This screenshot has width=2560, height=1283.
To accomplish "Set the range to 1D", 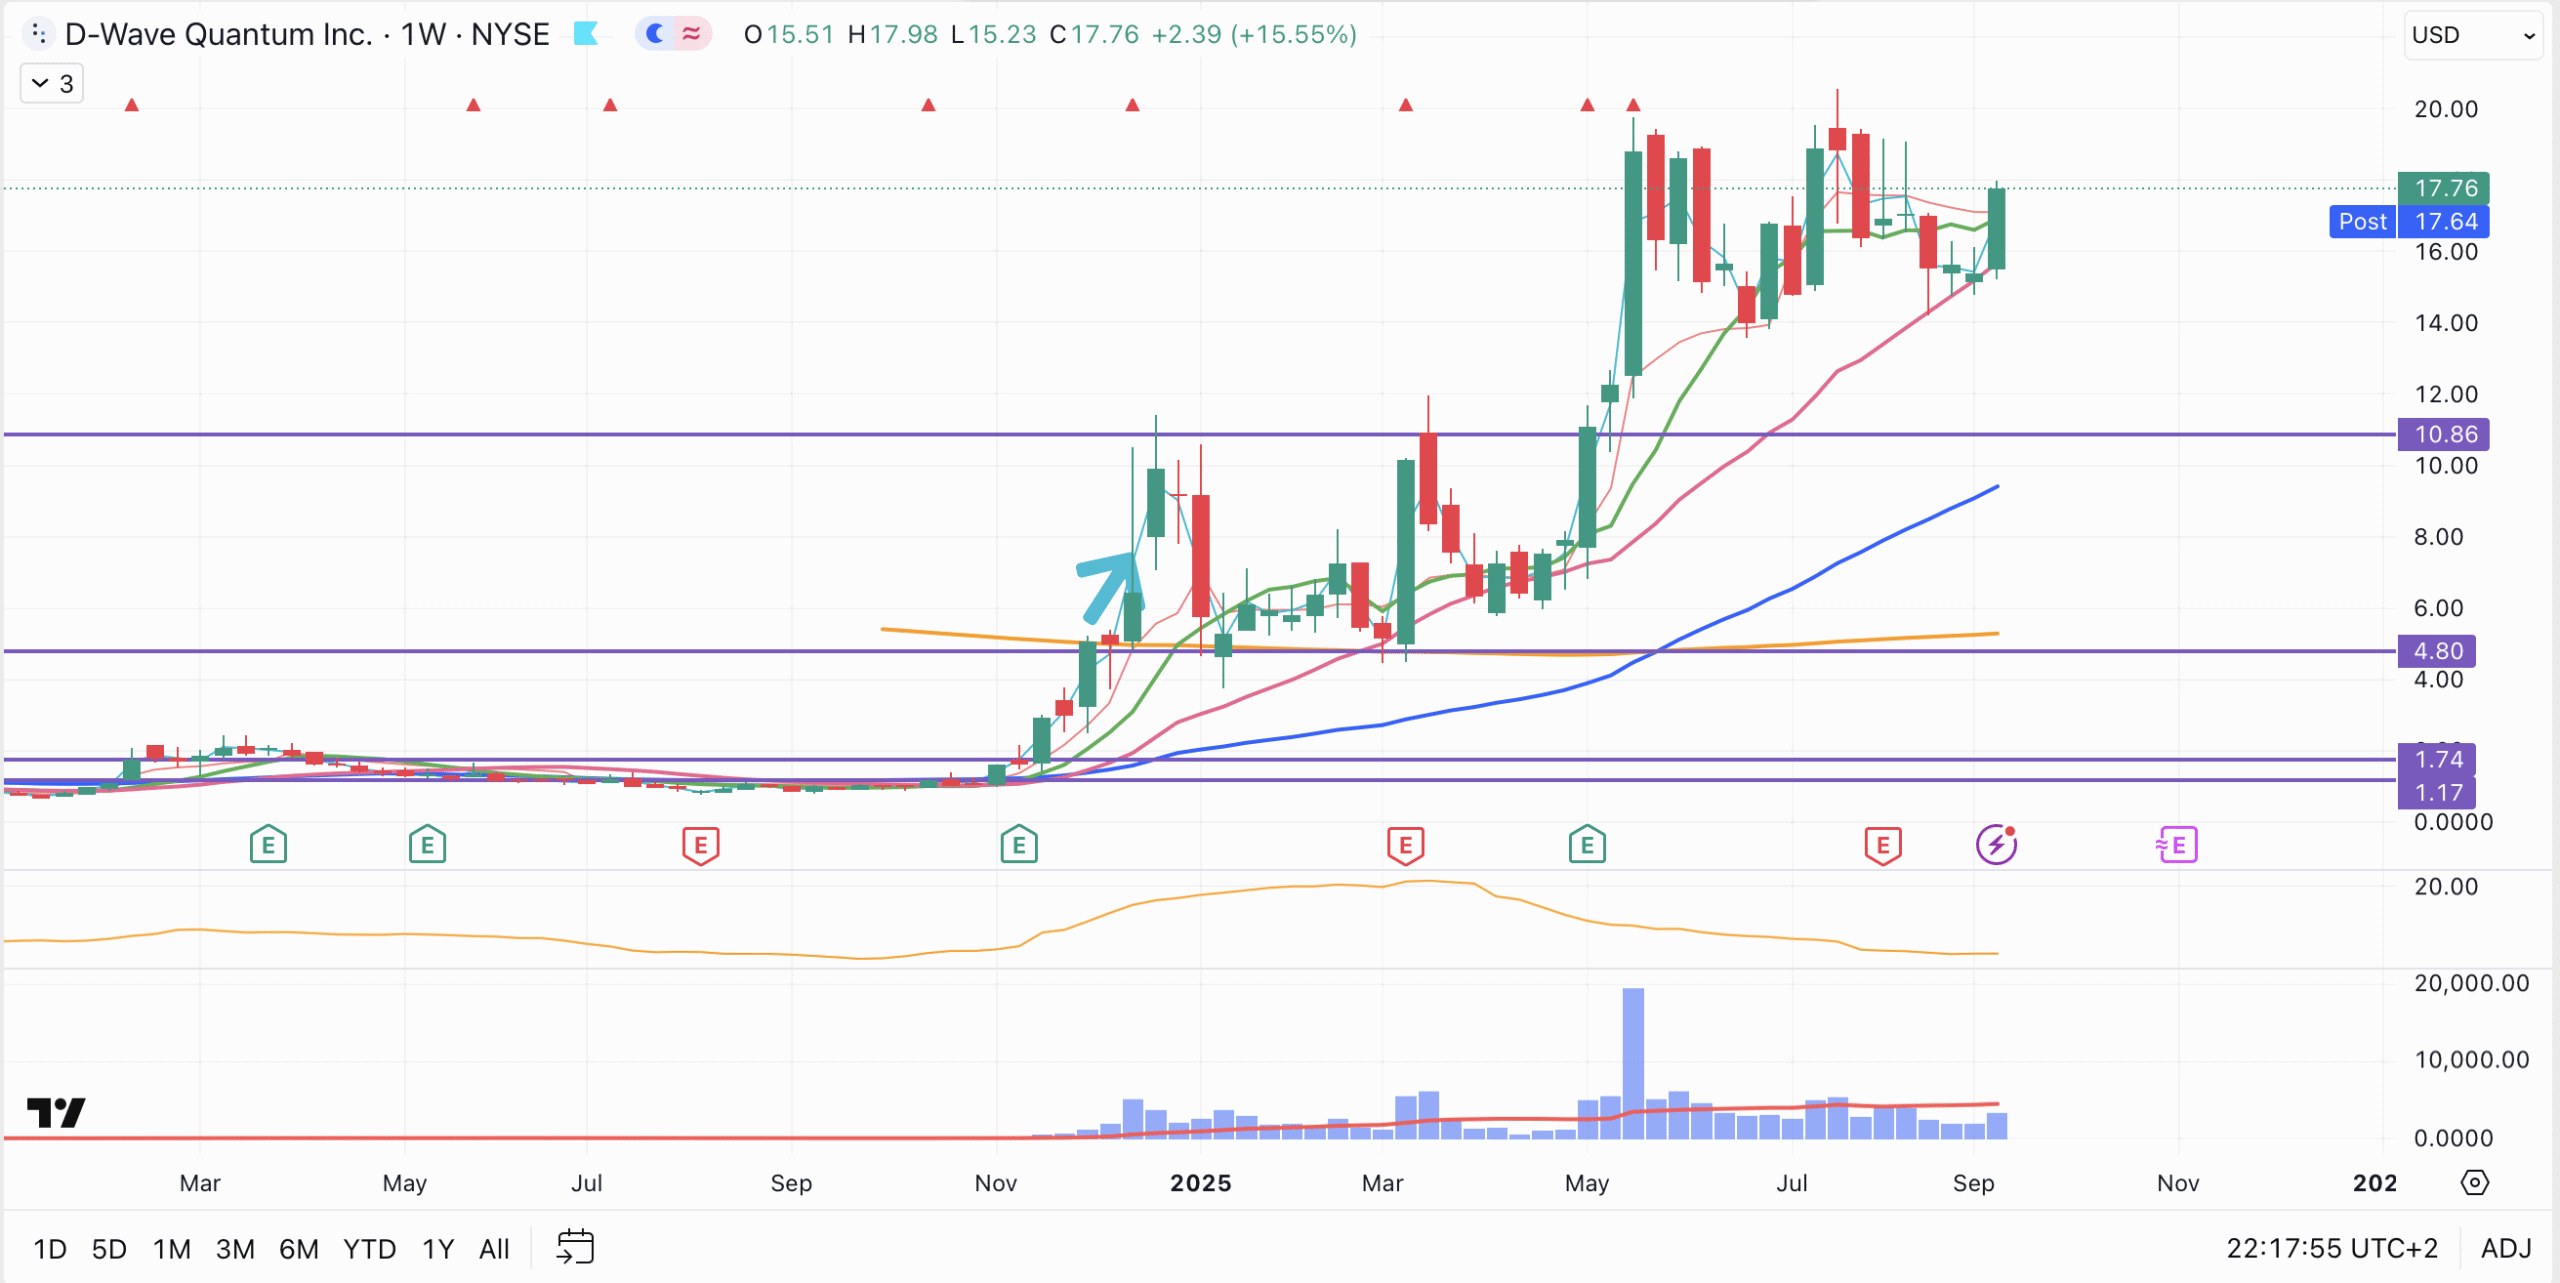I will tap(50, 1249).
